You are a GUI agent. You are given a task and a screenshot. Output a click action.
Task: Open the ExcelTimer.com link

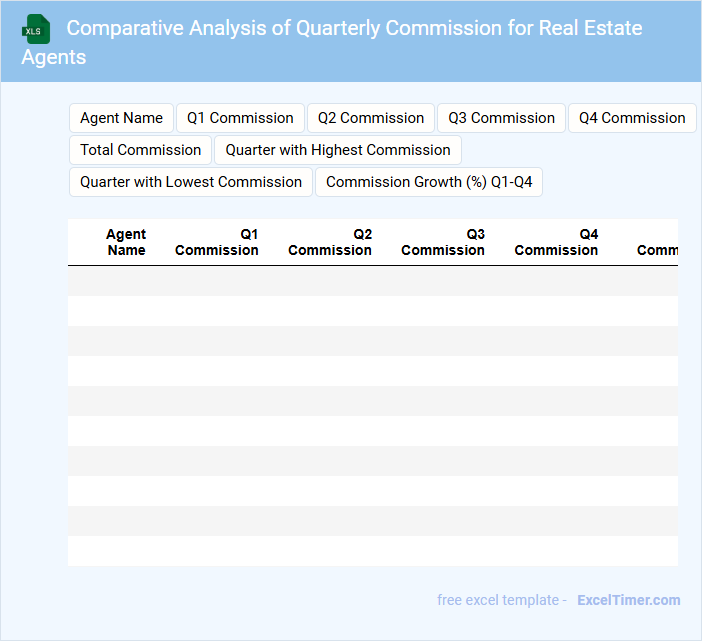[x=628, y=600]
